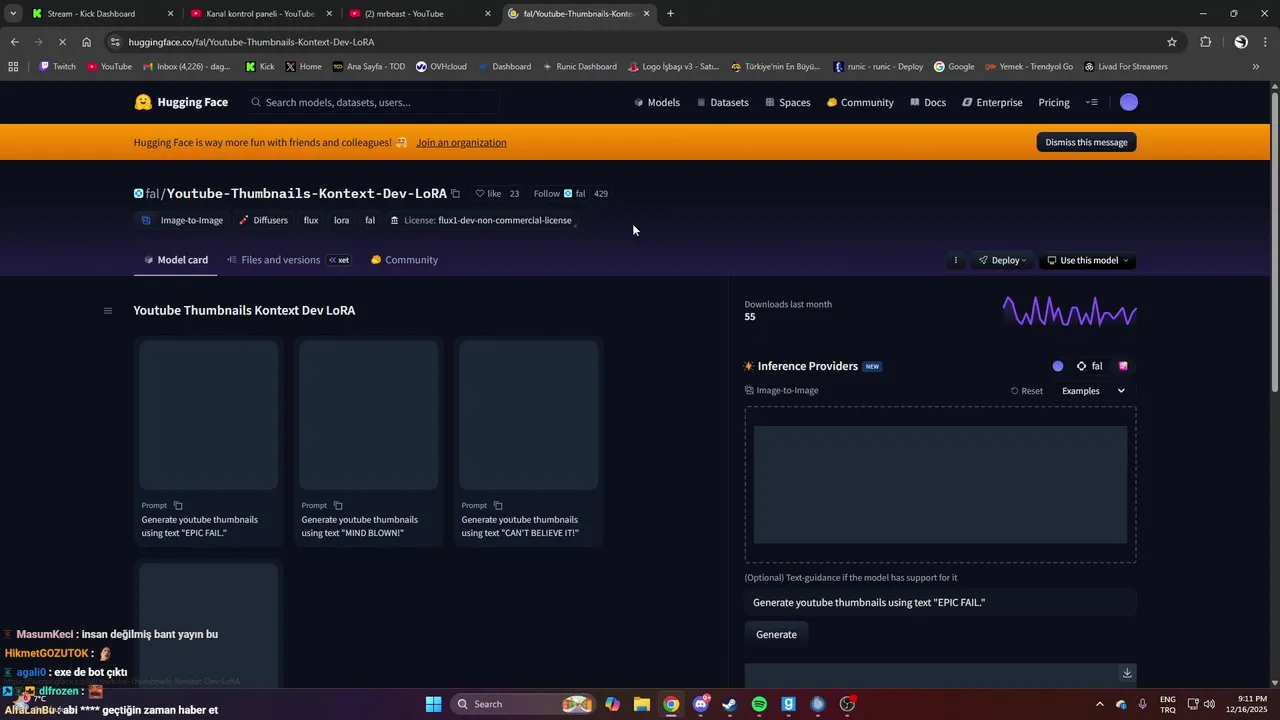Open the Community tab of the model
Screen dimensions: 1280x720
point(404,260)
